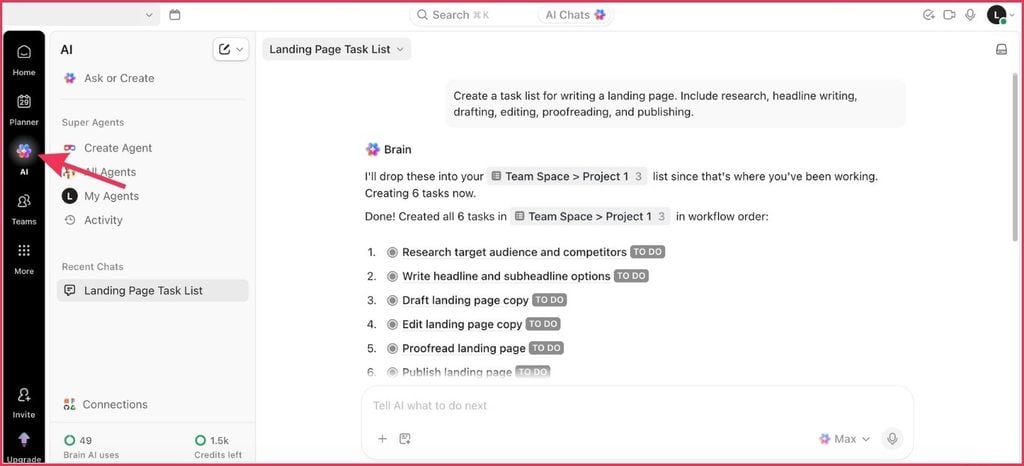
Task: Expand the Landing Page Task List dropdown
Action: 337,49
